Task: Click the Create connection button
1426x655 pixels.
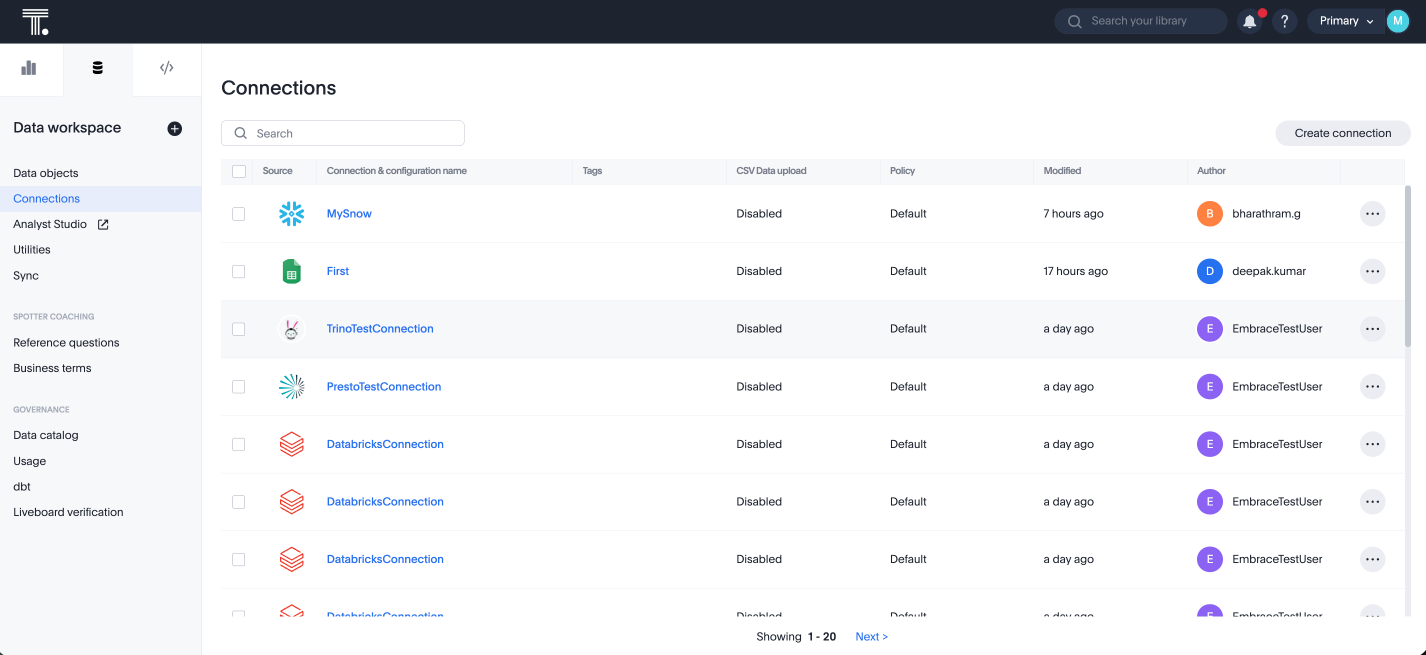Action: 1342,132
